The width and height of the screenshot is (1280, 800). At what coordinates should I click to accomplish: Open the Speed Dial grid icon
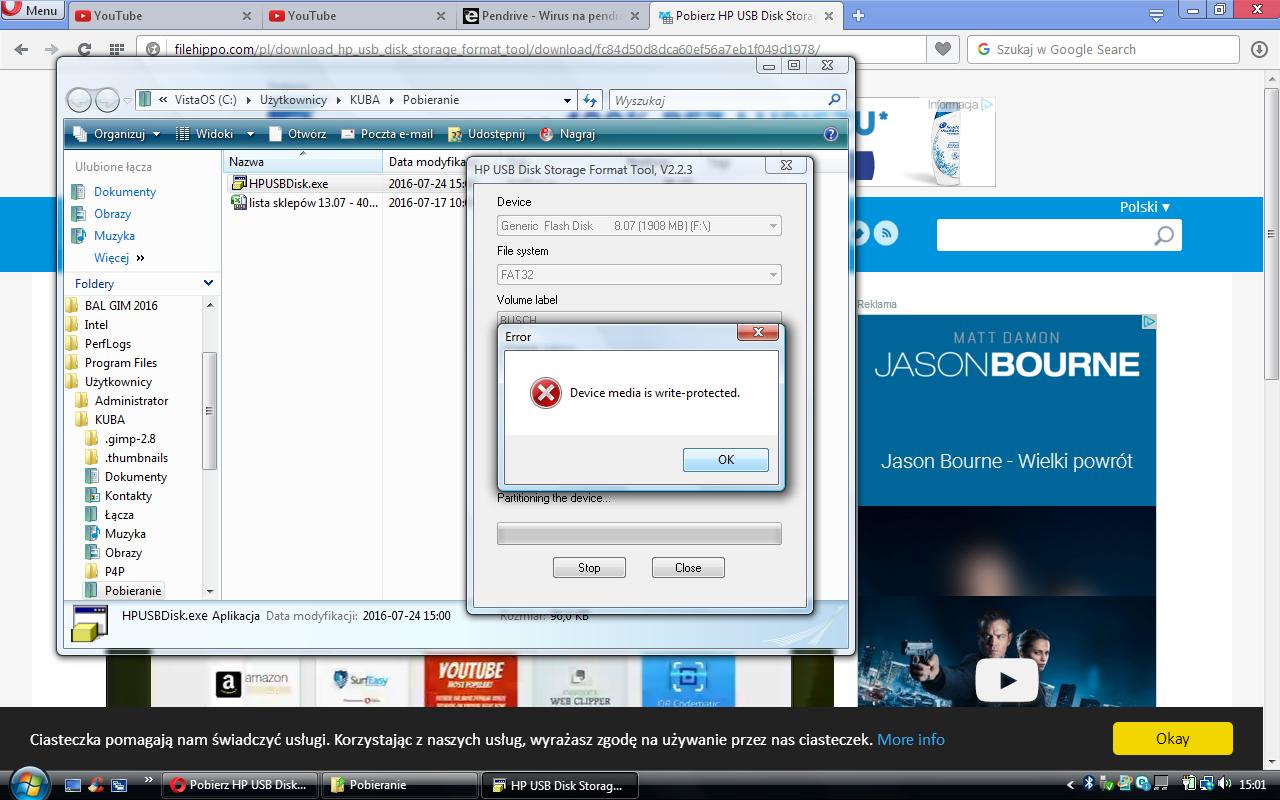pyautogui.click(x=117, y=49)
